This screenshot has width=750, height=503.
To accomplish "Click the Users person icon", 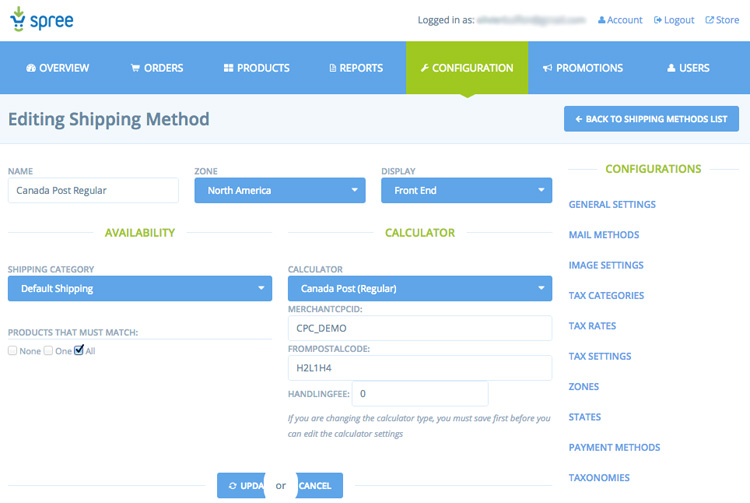I will 671,68.
